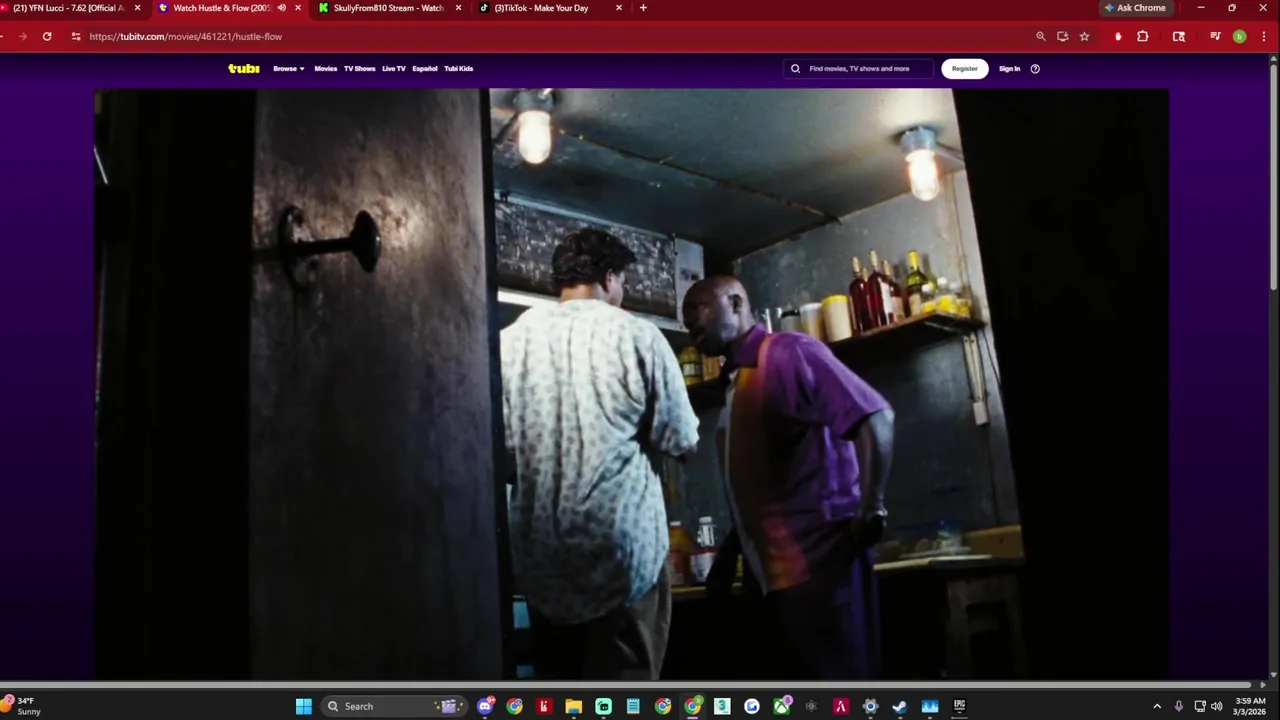Open the weather widget showing 34°F Sunny
Screen dimensions: 1280x720
24,706
